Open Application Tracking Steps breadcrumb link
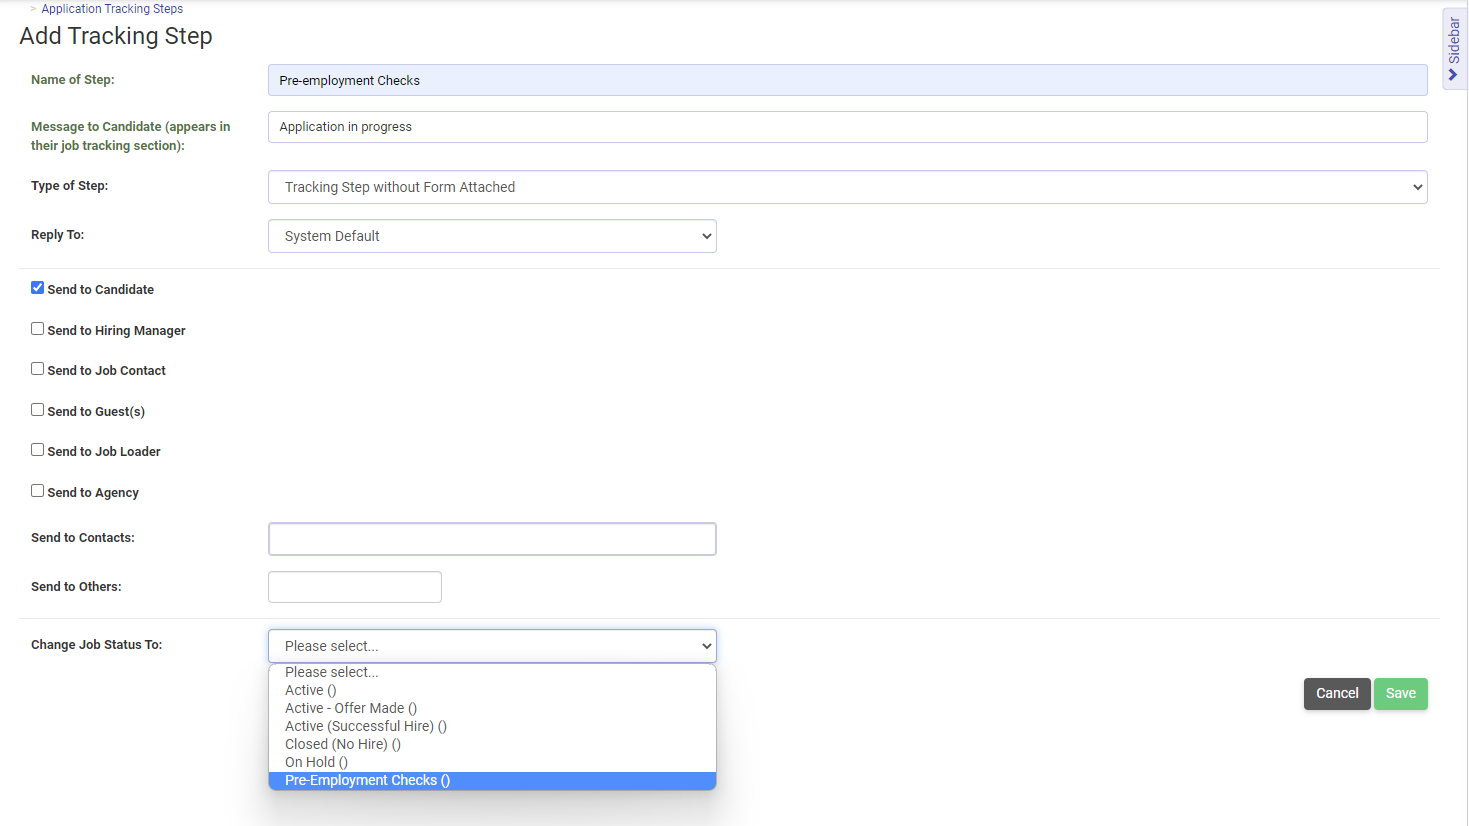This screenshot has width=1469, height=826. (112, 9)
